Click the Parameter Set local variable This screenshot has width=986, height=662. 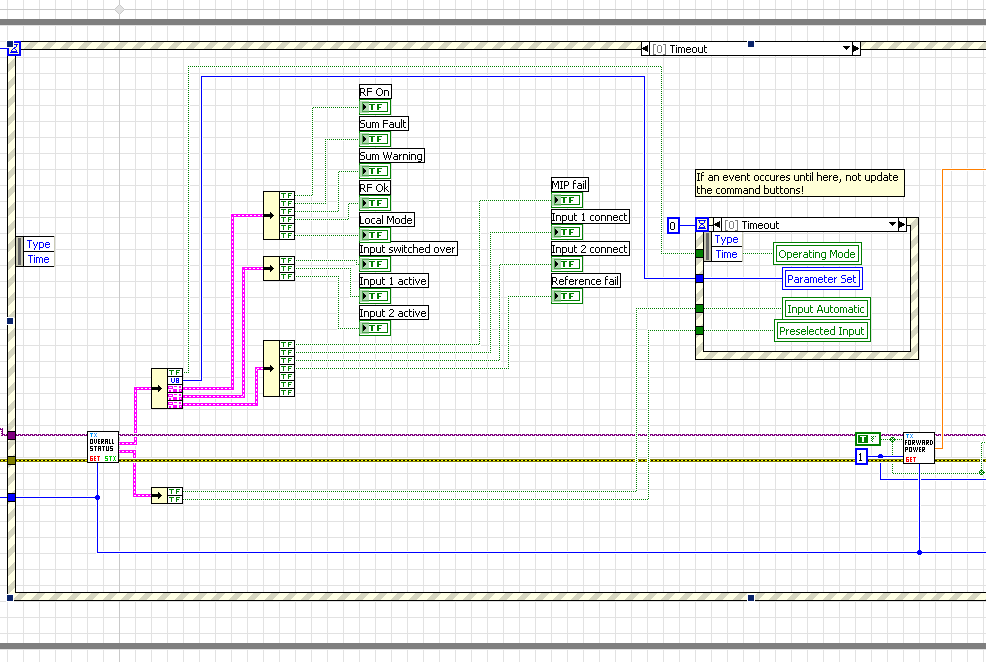(821, 279)
